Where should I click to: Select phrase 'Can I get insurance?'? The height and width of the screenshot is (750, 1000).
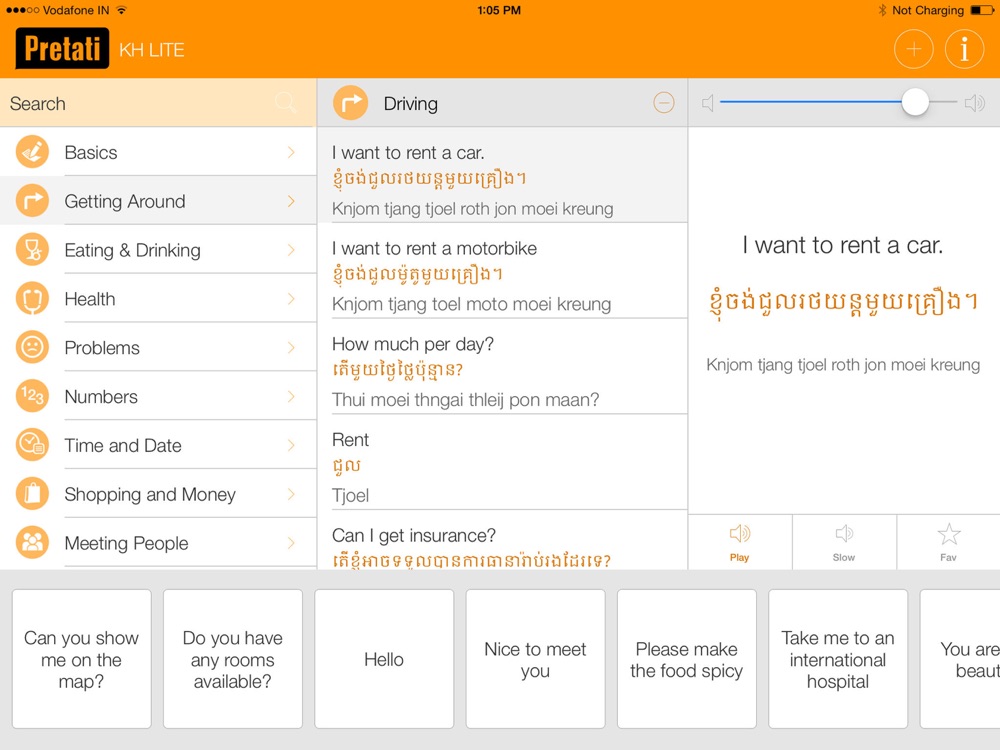[x=503, y=540]
